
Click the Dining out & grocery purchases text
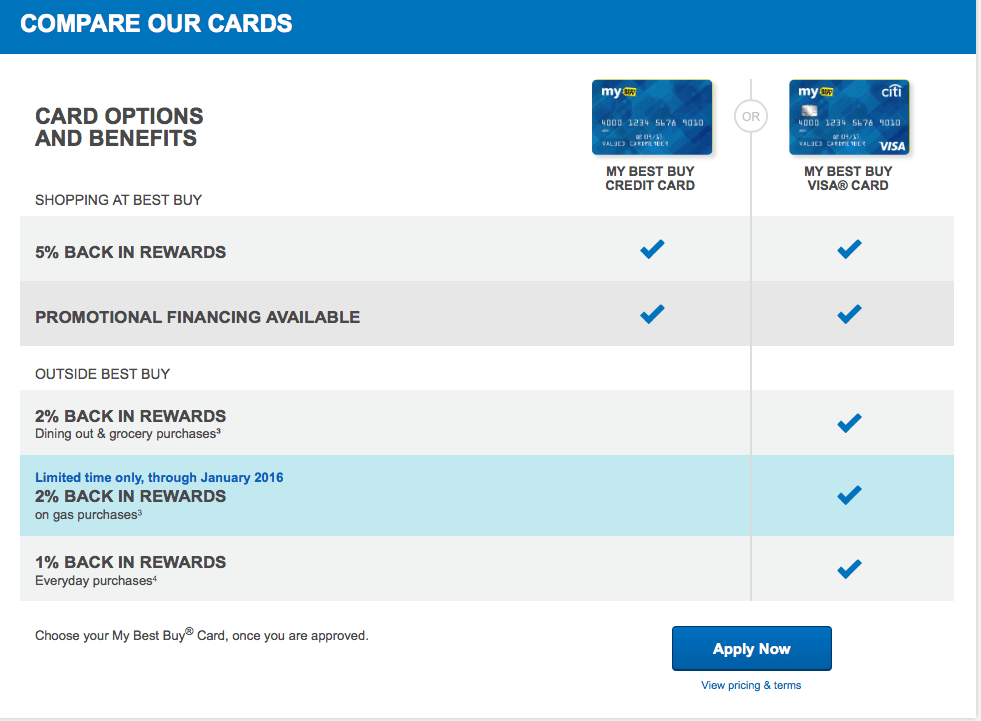(128, 434)
